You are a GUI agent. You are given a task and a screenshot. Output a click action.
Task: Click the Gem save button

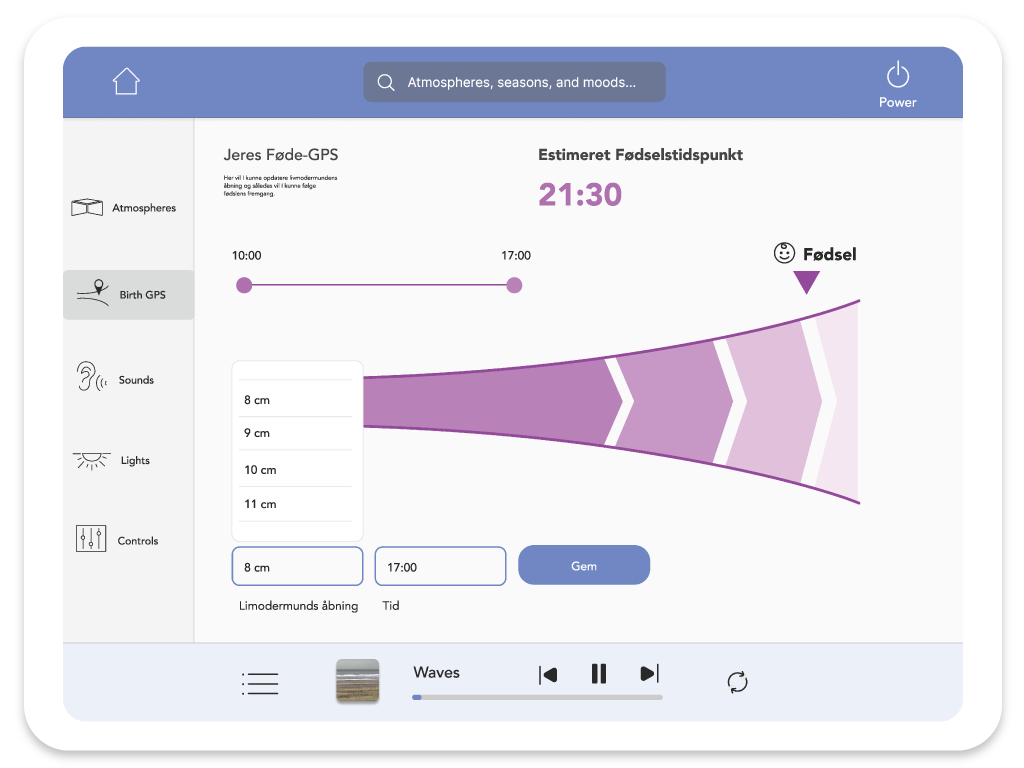click(x=584, y=566)
